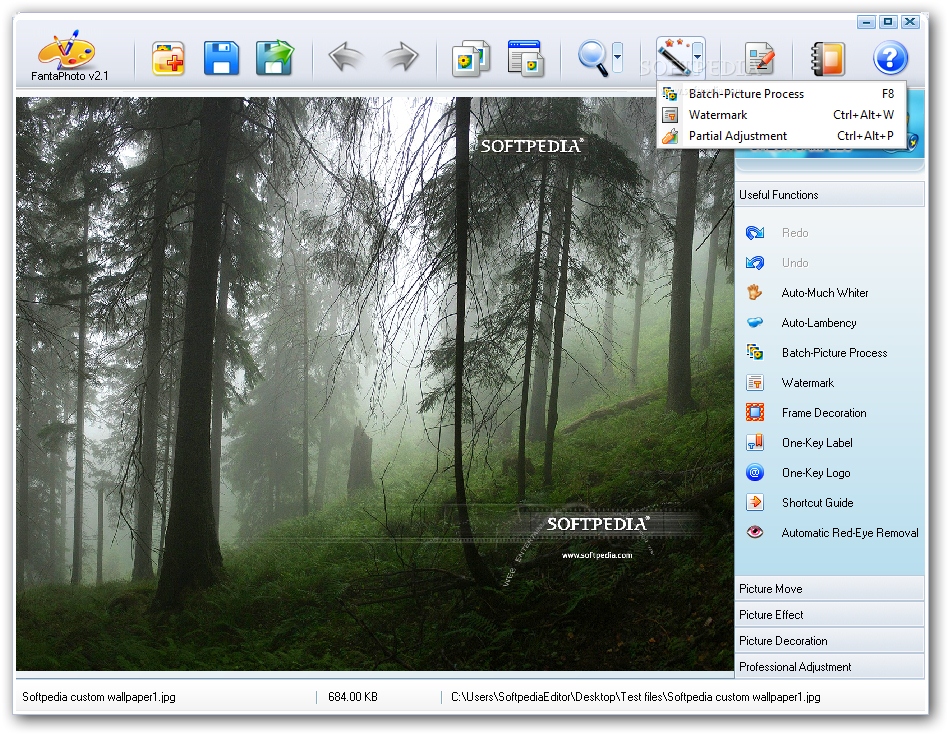The width and height of the screenshot is (949, 735).
Task: Click the C:\Users\SoftpediaEditor file path in status bar
Action: click(x=635, y=697)
